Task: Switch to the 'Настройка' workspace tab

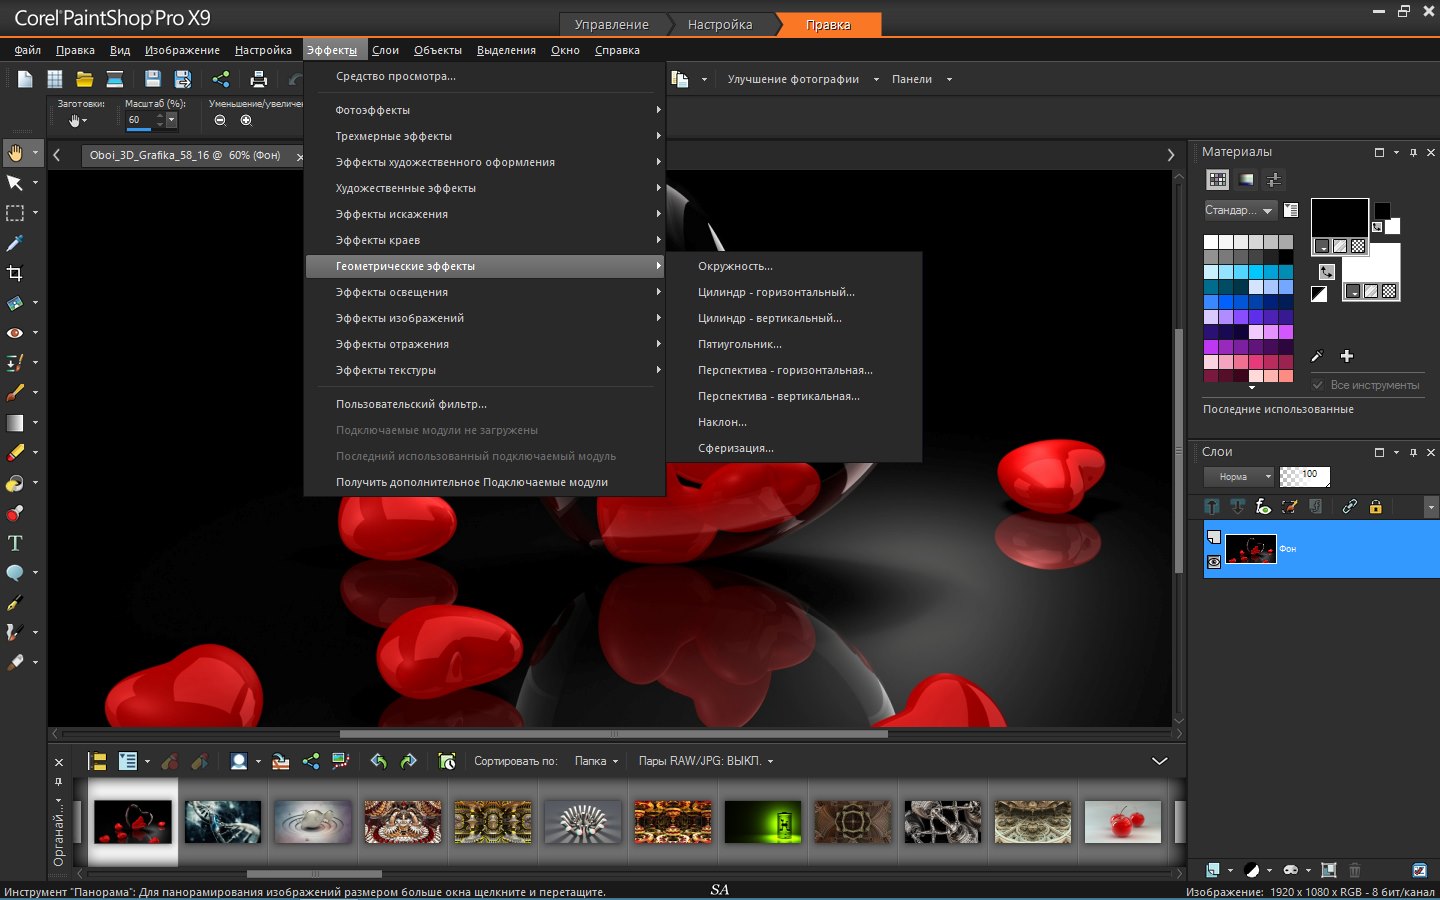Action: click(x=720, y=24)
